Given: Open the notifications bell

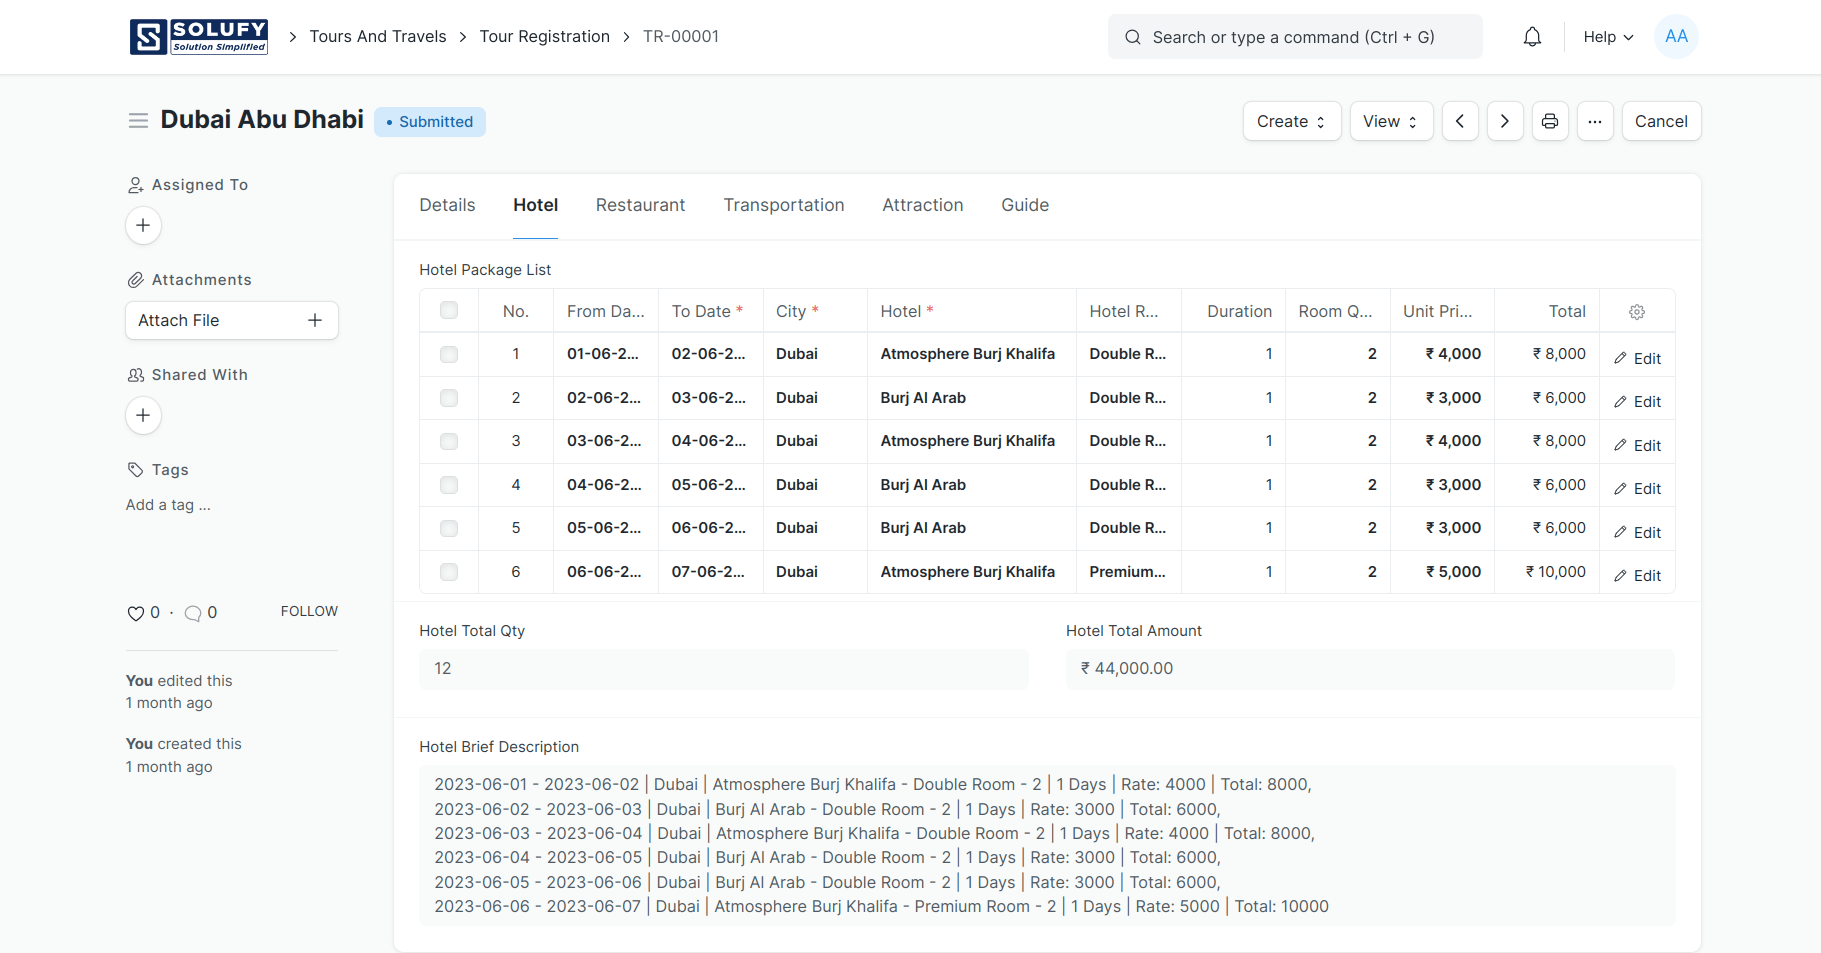Looking at the screenshot, I should point(1532,37).
